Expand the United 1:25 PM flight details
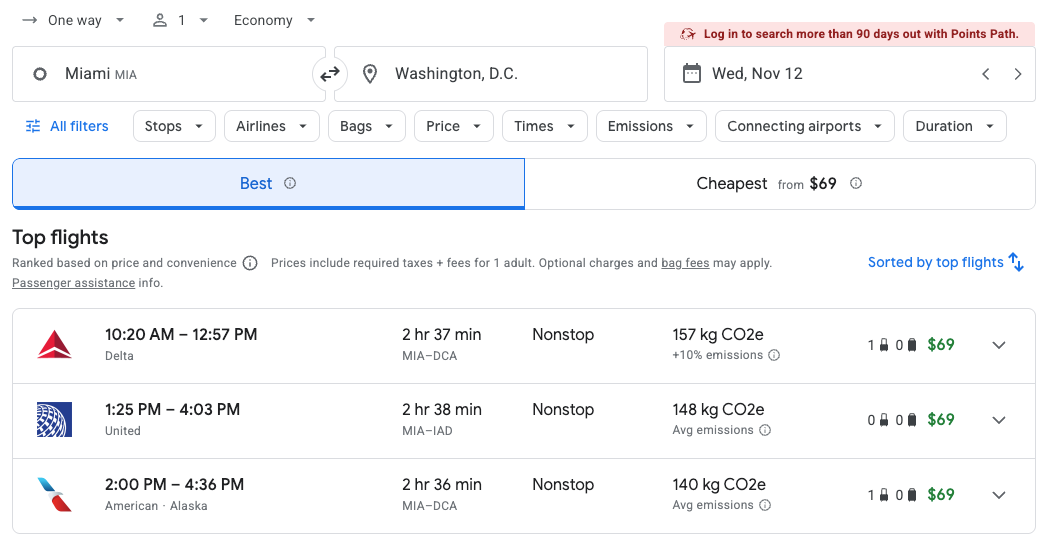This screenshot has width=1047, height=540. pos(999,420)
